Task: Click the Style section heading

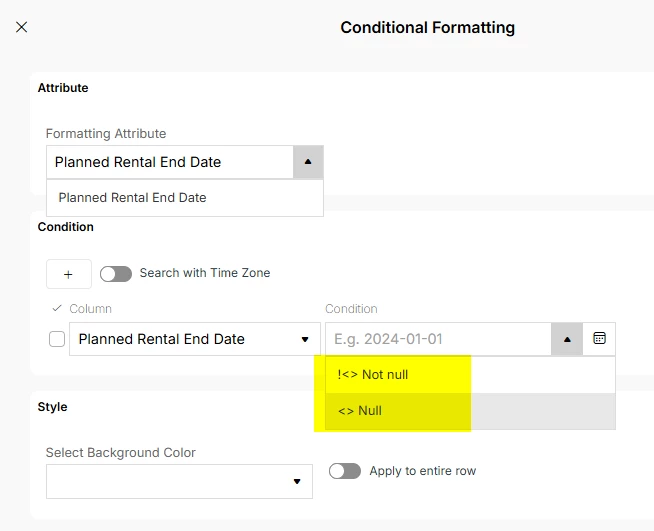Action: point(52,407)
